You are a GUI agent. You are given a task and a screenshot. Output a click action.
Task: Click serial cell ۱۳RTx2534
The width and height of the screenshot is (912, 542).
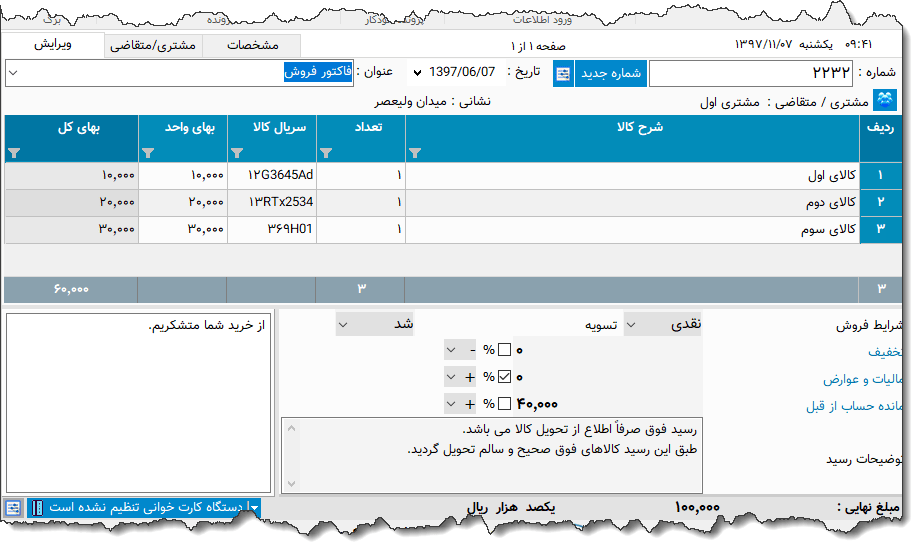coord(272,202)
